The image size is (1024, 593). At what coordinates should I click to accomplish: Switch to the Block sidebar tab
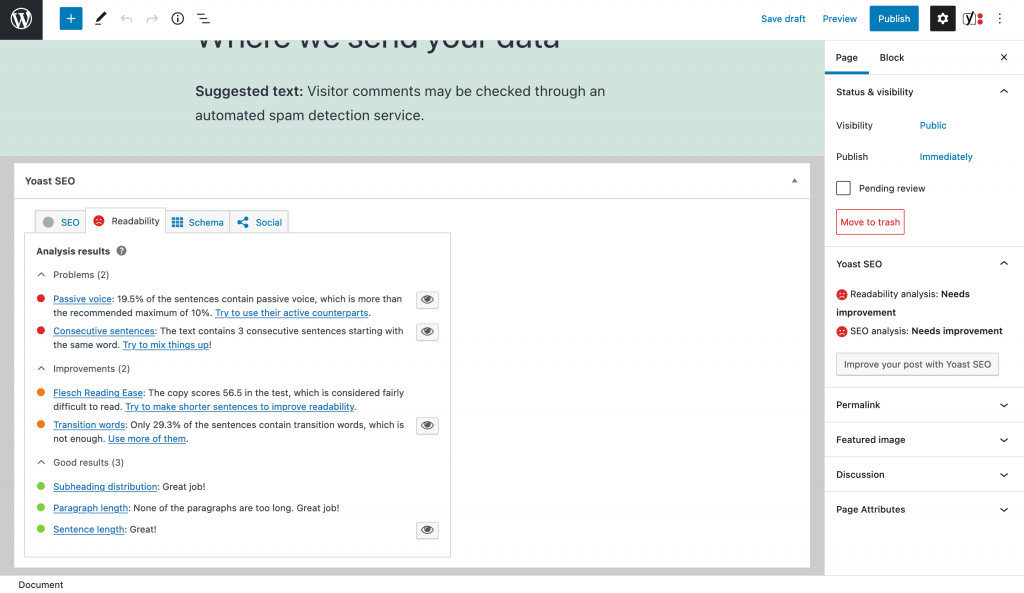coord(891,58)
